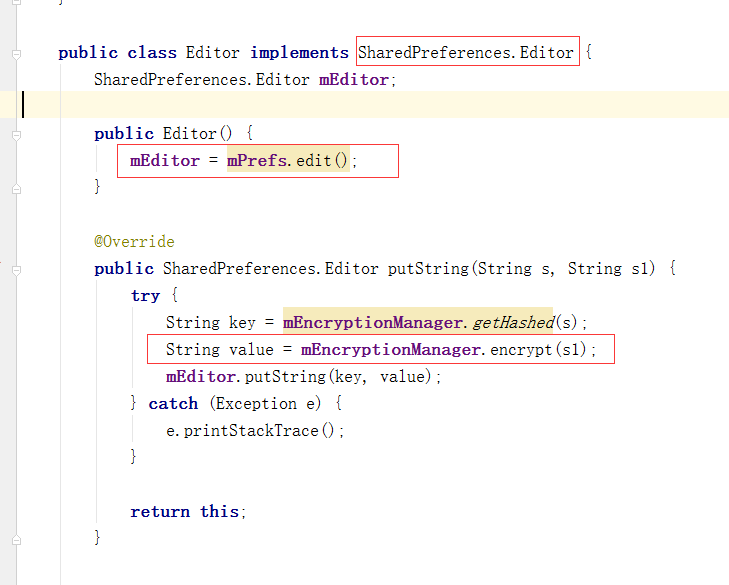
Task: Click the 'encrypt' method call
Action: pyautogui.click(x=521, y=350)
